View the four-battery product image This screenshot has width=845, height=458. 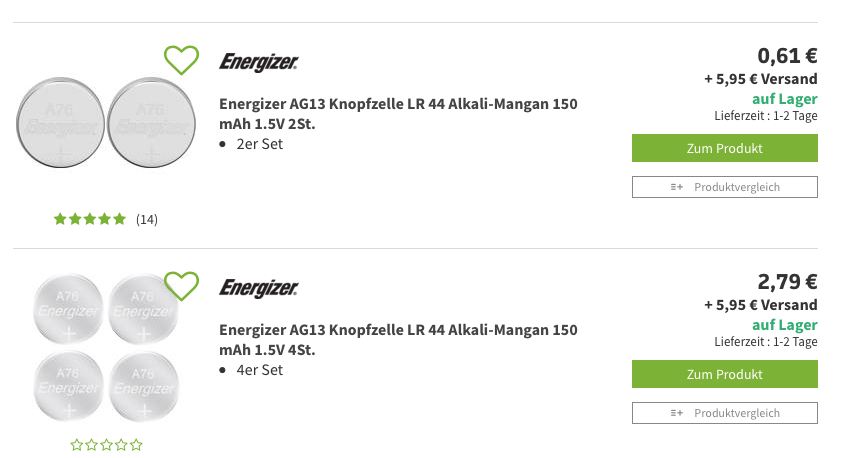[106, 348]
